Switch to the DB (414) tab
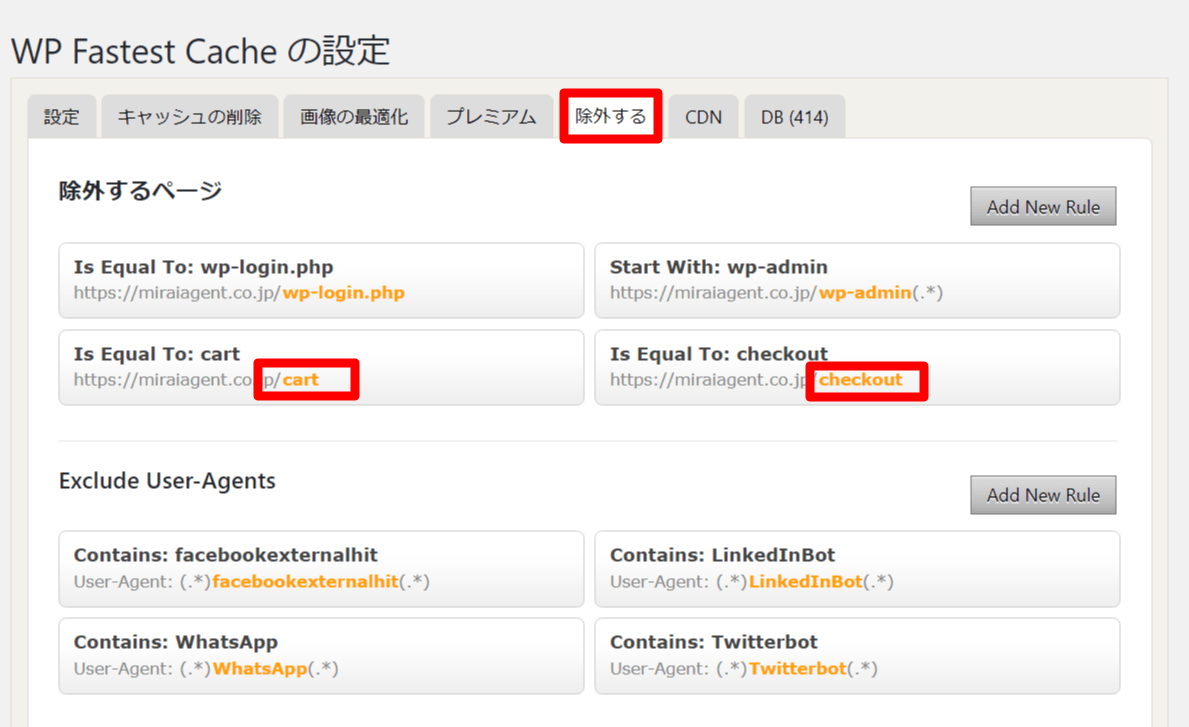 (x=794, y=117)
